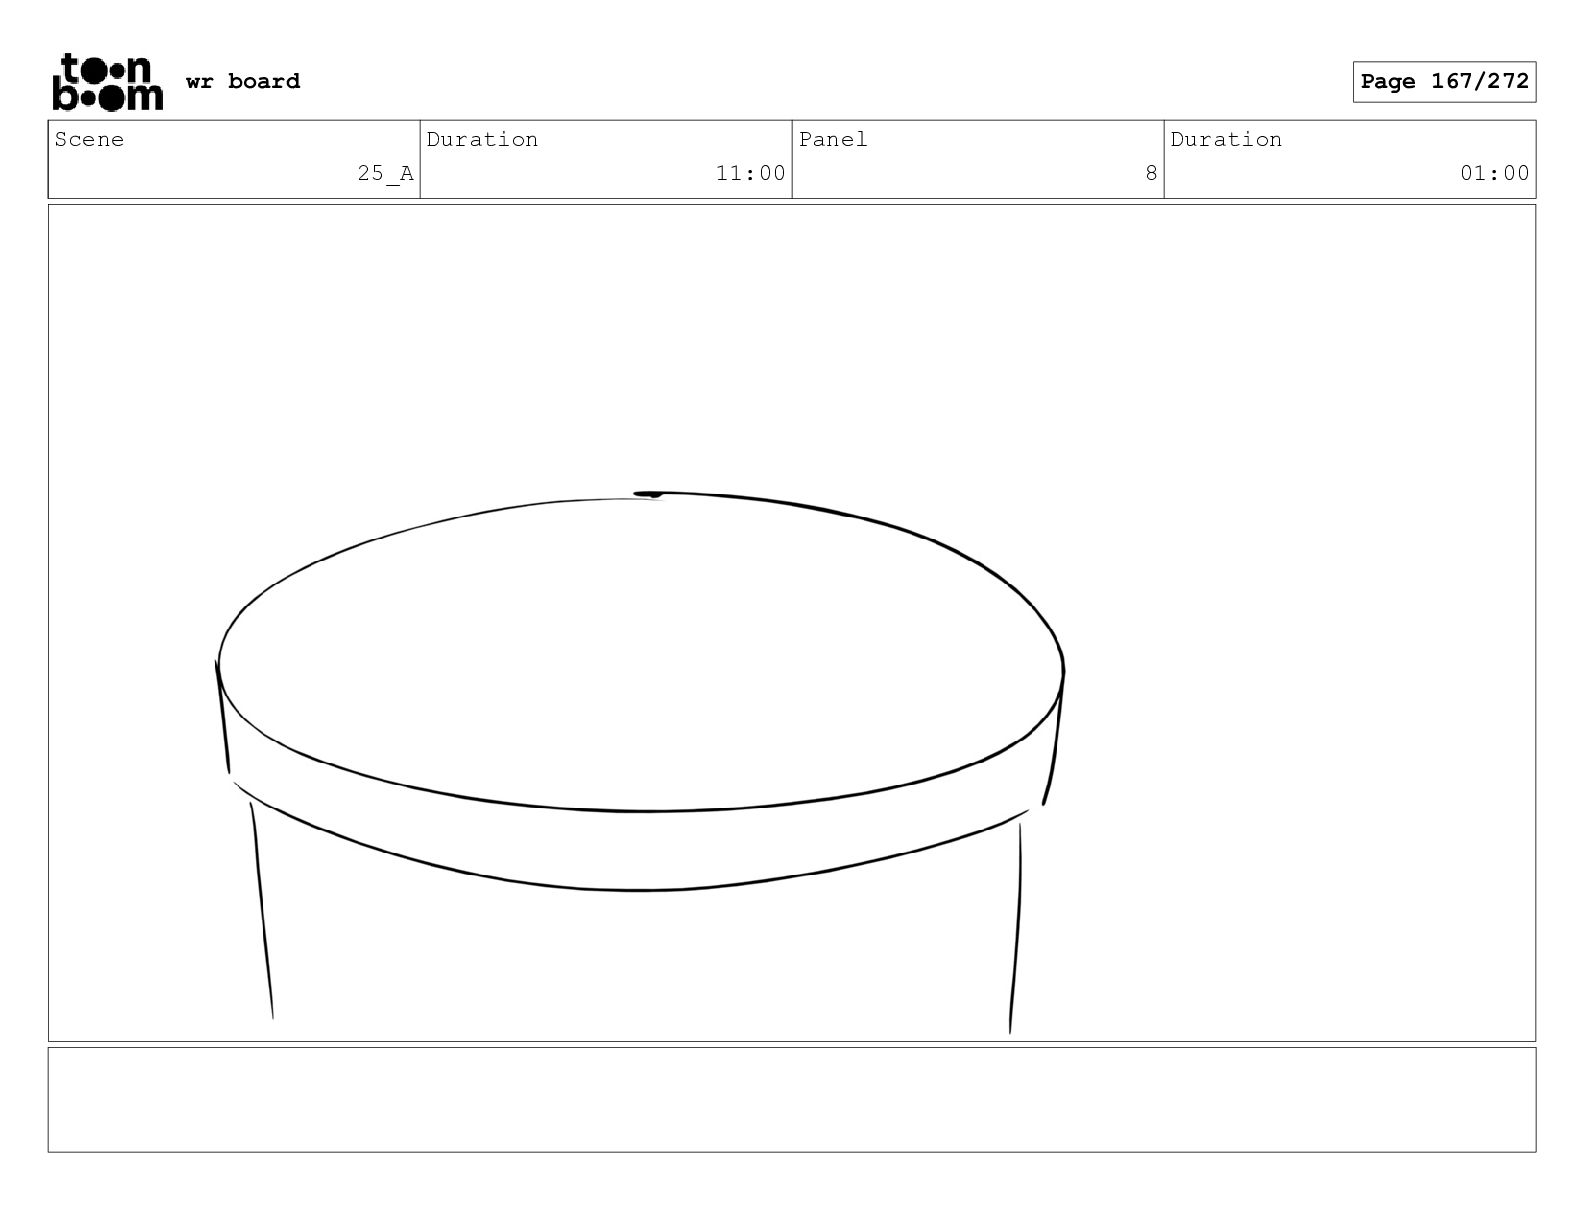Select the scene duration value 11:00
This screenshot has height=1224, width=1584.
[750, 173]
